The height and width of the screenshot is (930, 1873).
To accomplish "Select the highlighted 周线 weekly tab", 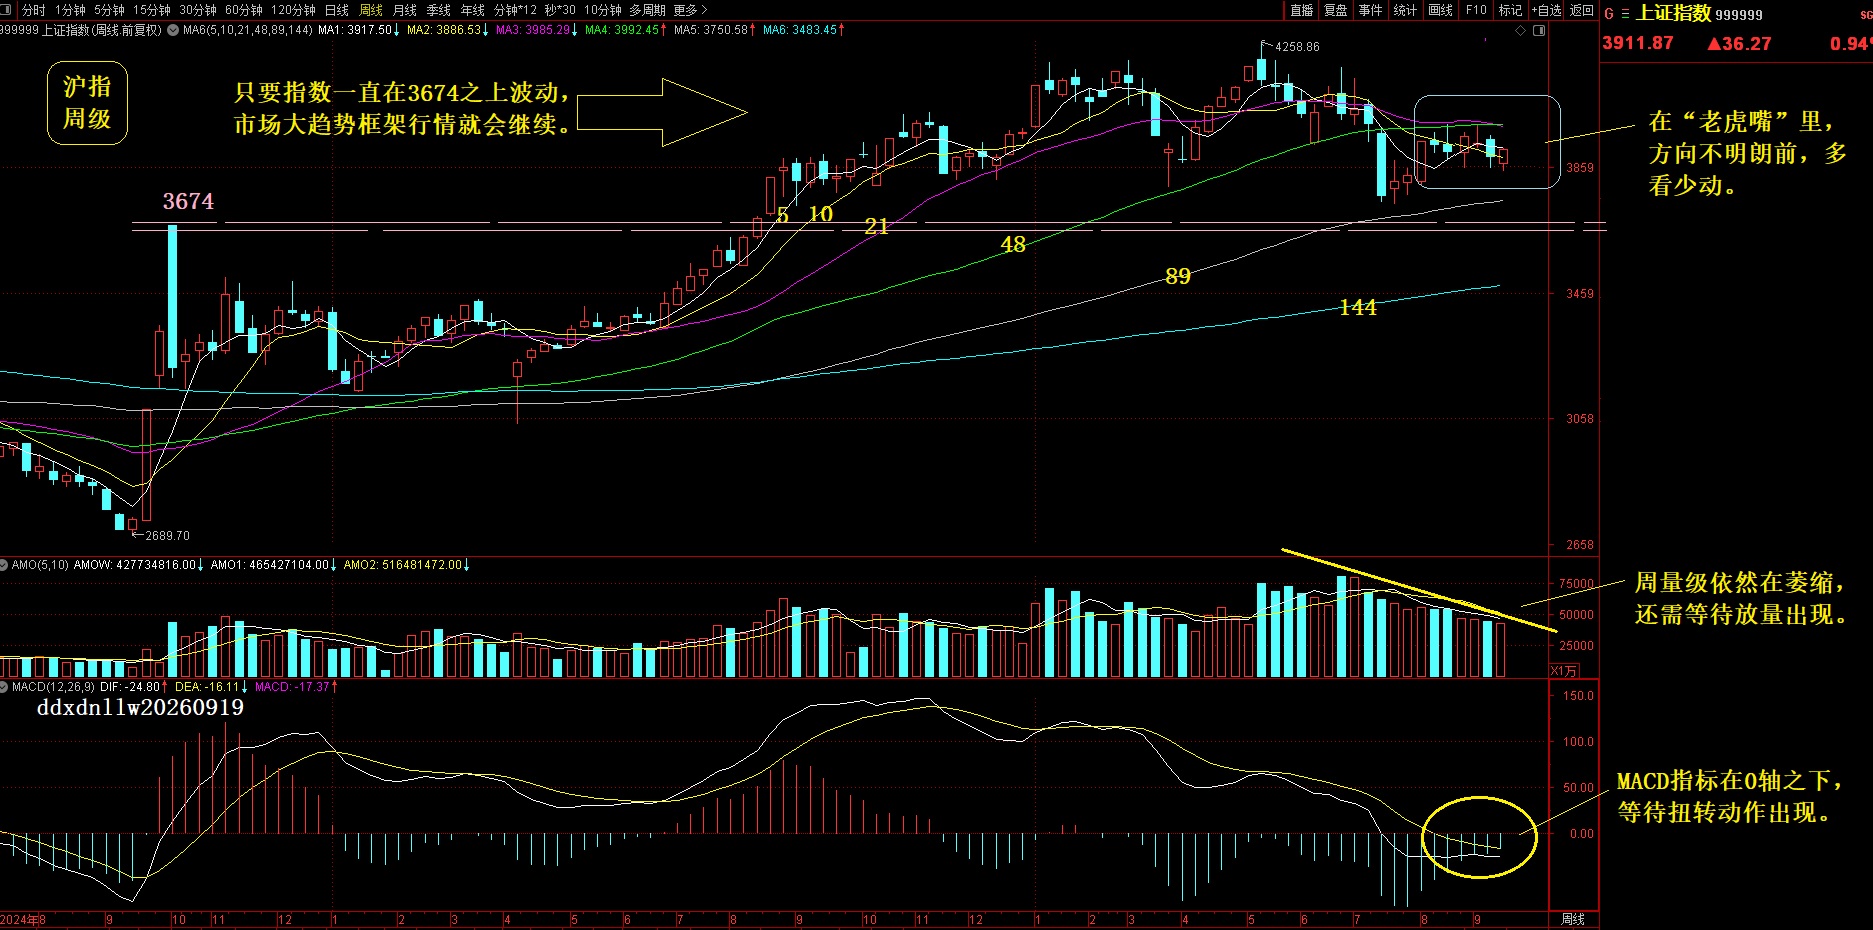I will click(371, 10).
